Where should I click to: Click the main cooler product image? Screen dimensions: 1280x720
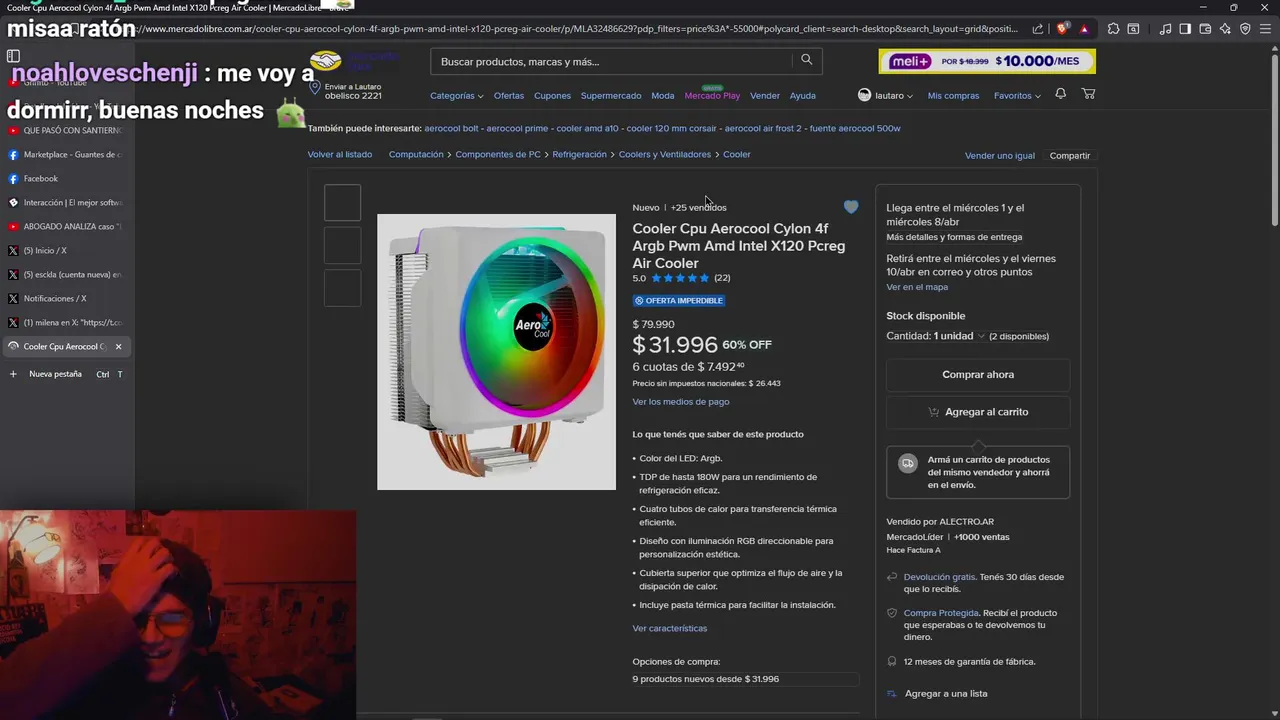tap(496, 352)
